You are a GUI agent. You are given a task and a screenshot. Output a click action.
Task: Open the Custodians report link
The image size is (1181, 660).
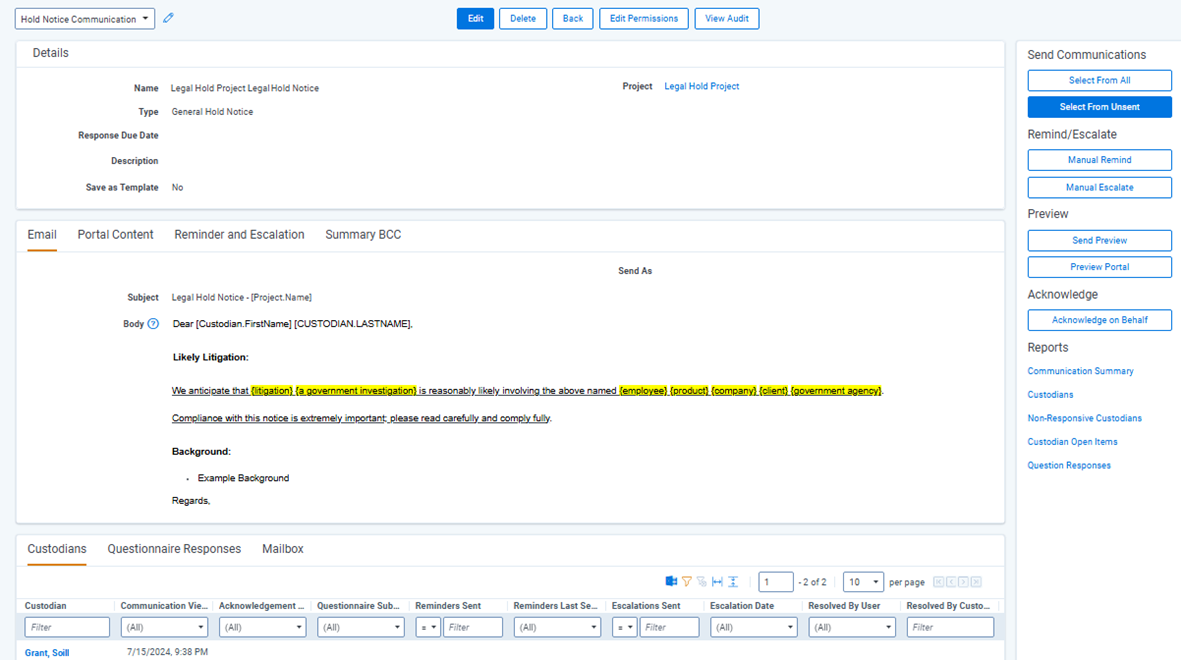pos(1050,395)
